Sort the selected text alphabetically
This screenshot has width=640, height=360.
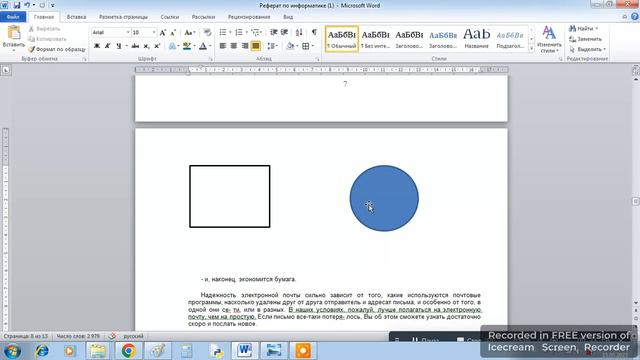point(299,32)
